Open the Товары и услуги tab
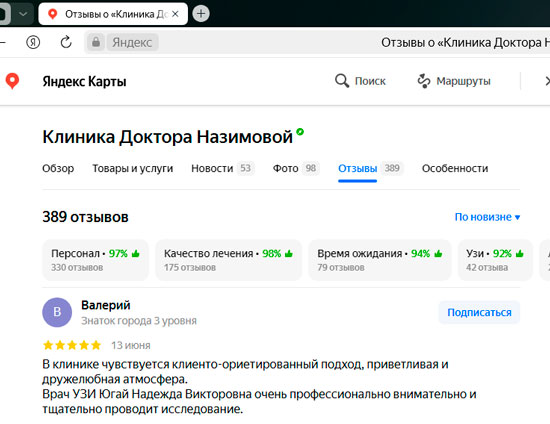This screenshot has height=424, width=550. tap(133, 168)
